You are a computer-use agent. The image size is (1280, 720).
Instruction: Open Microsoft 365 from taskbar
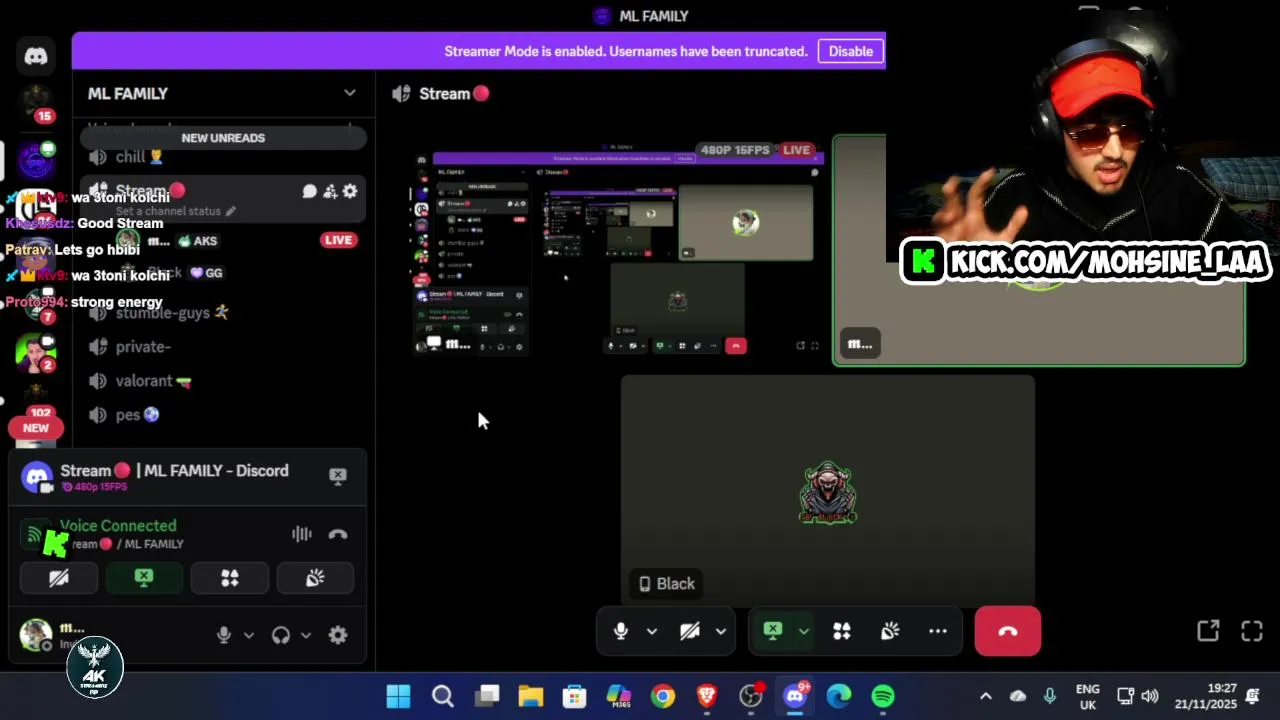coord(618,696)
